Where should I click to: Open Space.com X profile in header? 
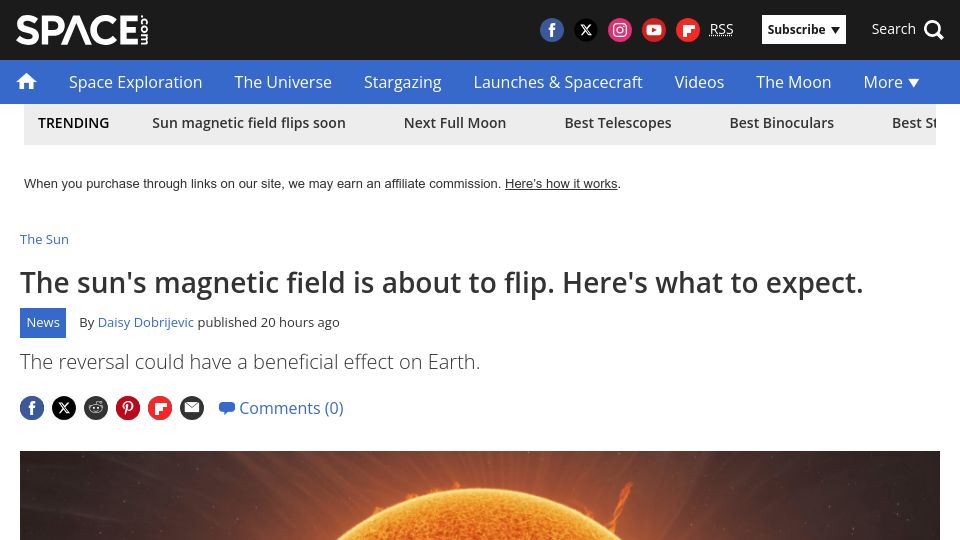pyautogui.click(x=586, y=29)
